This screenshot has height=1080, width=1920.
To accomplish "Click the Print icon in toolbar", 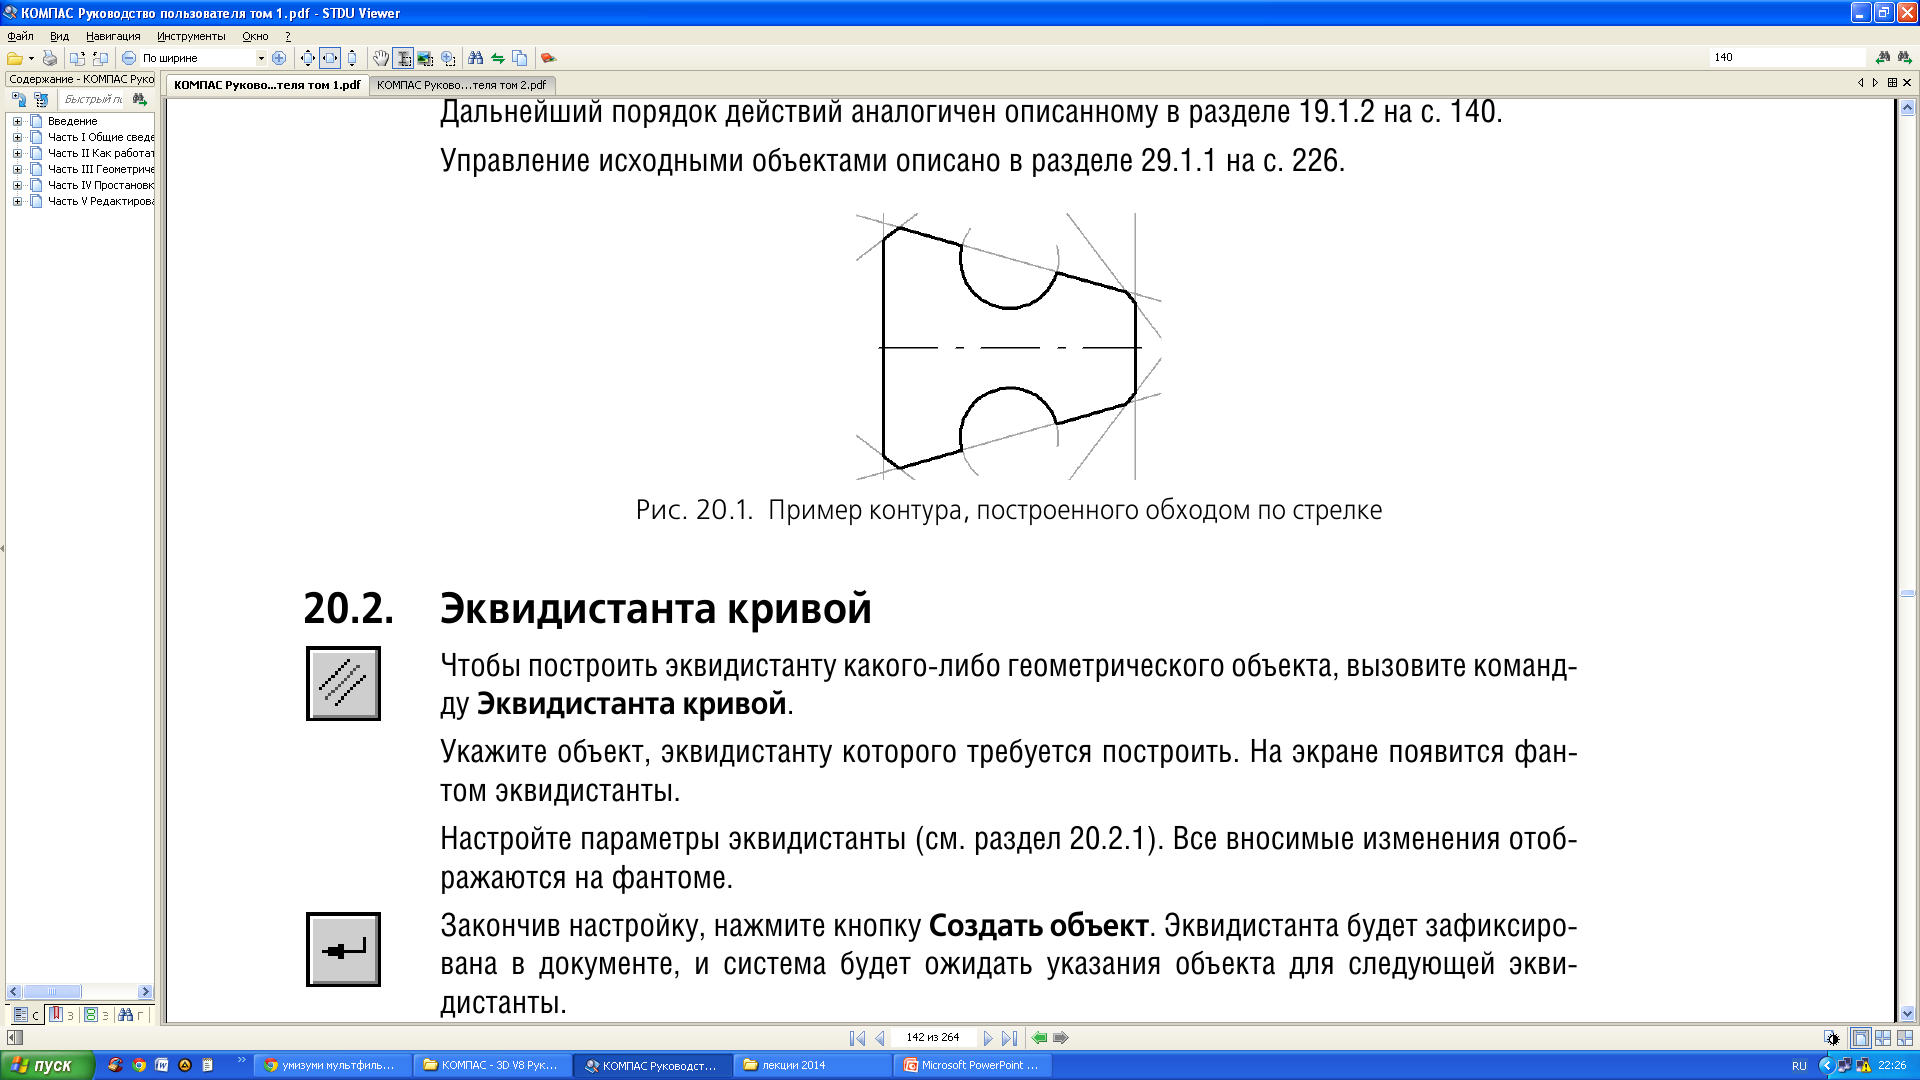I will (x=49, y=58).
